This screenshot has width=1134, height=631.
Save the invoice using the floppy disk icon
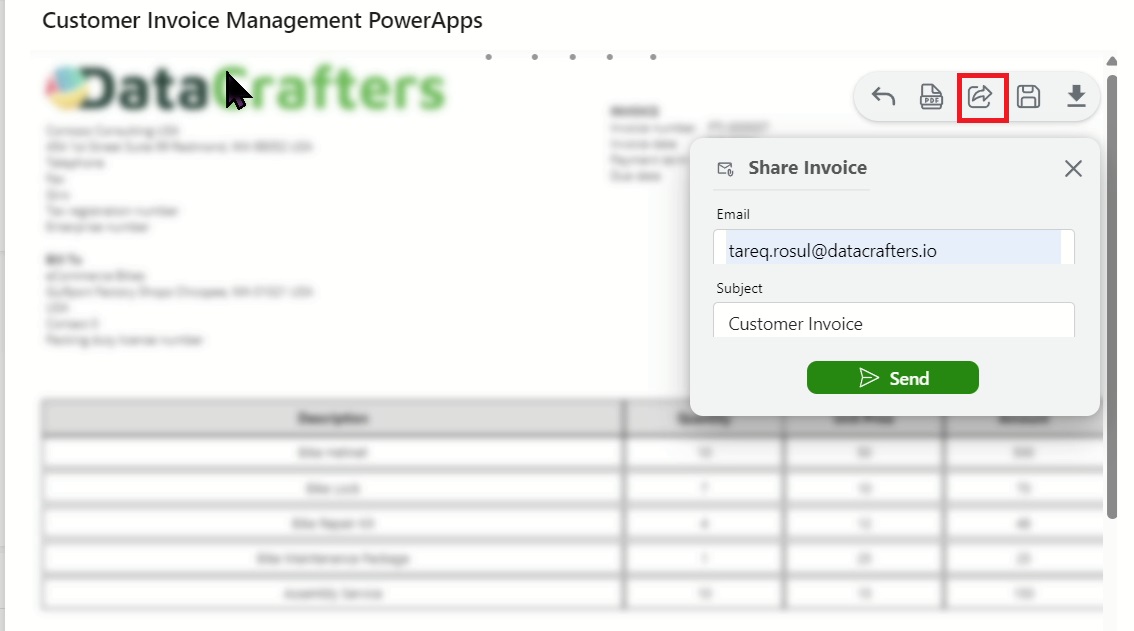[1028, 96]
